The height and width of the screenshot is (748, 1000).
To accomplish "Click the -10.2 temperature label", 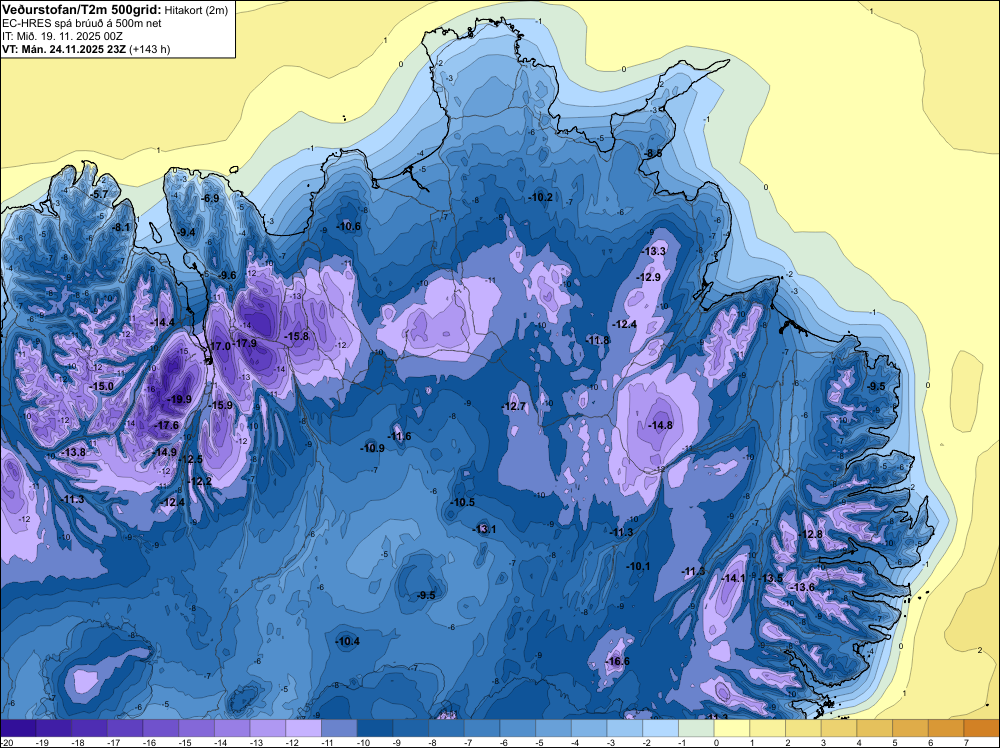I will 541,198.
